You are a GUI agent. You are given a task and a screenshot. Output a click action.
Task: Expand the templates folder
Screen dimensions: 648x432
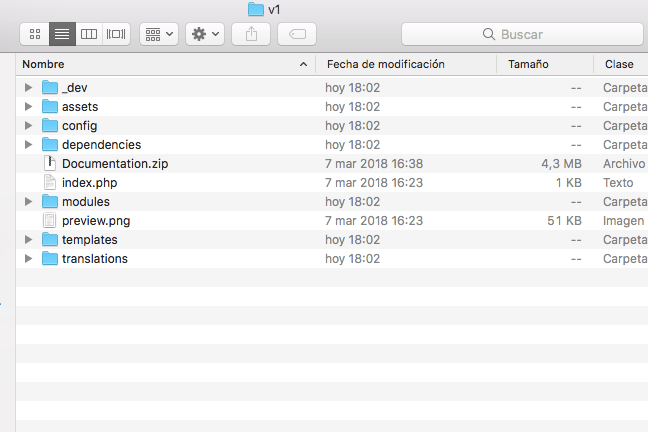pos(28,239)
